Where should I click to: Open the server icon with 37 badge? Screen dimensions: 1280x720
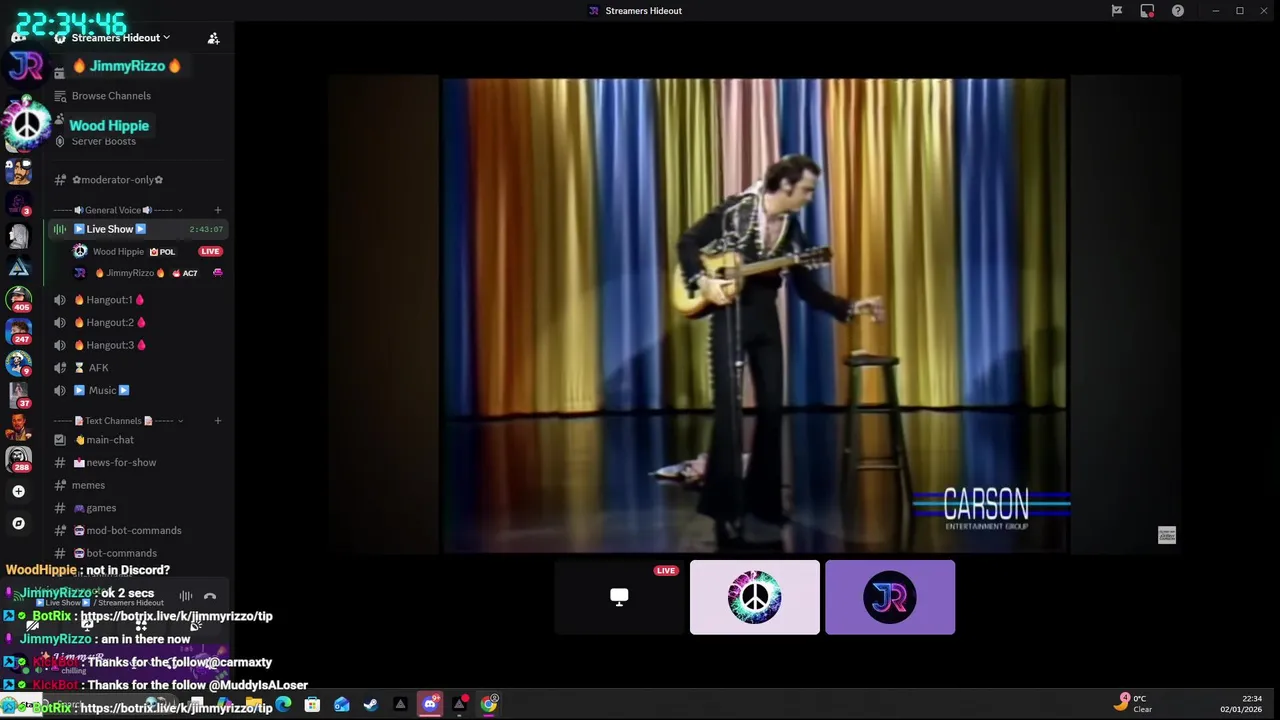point(19,394)
